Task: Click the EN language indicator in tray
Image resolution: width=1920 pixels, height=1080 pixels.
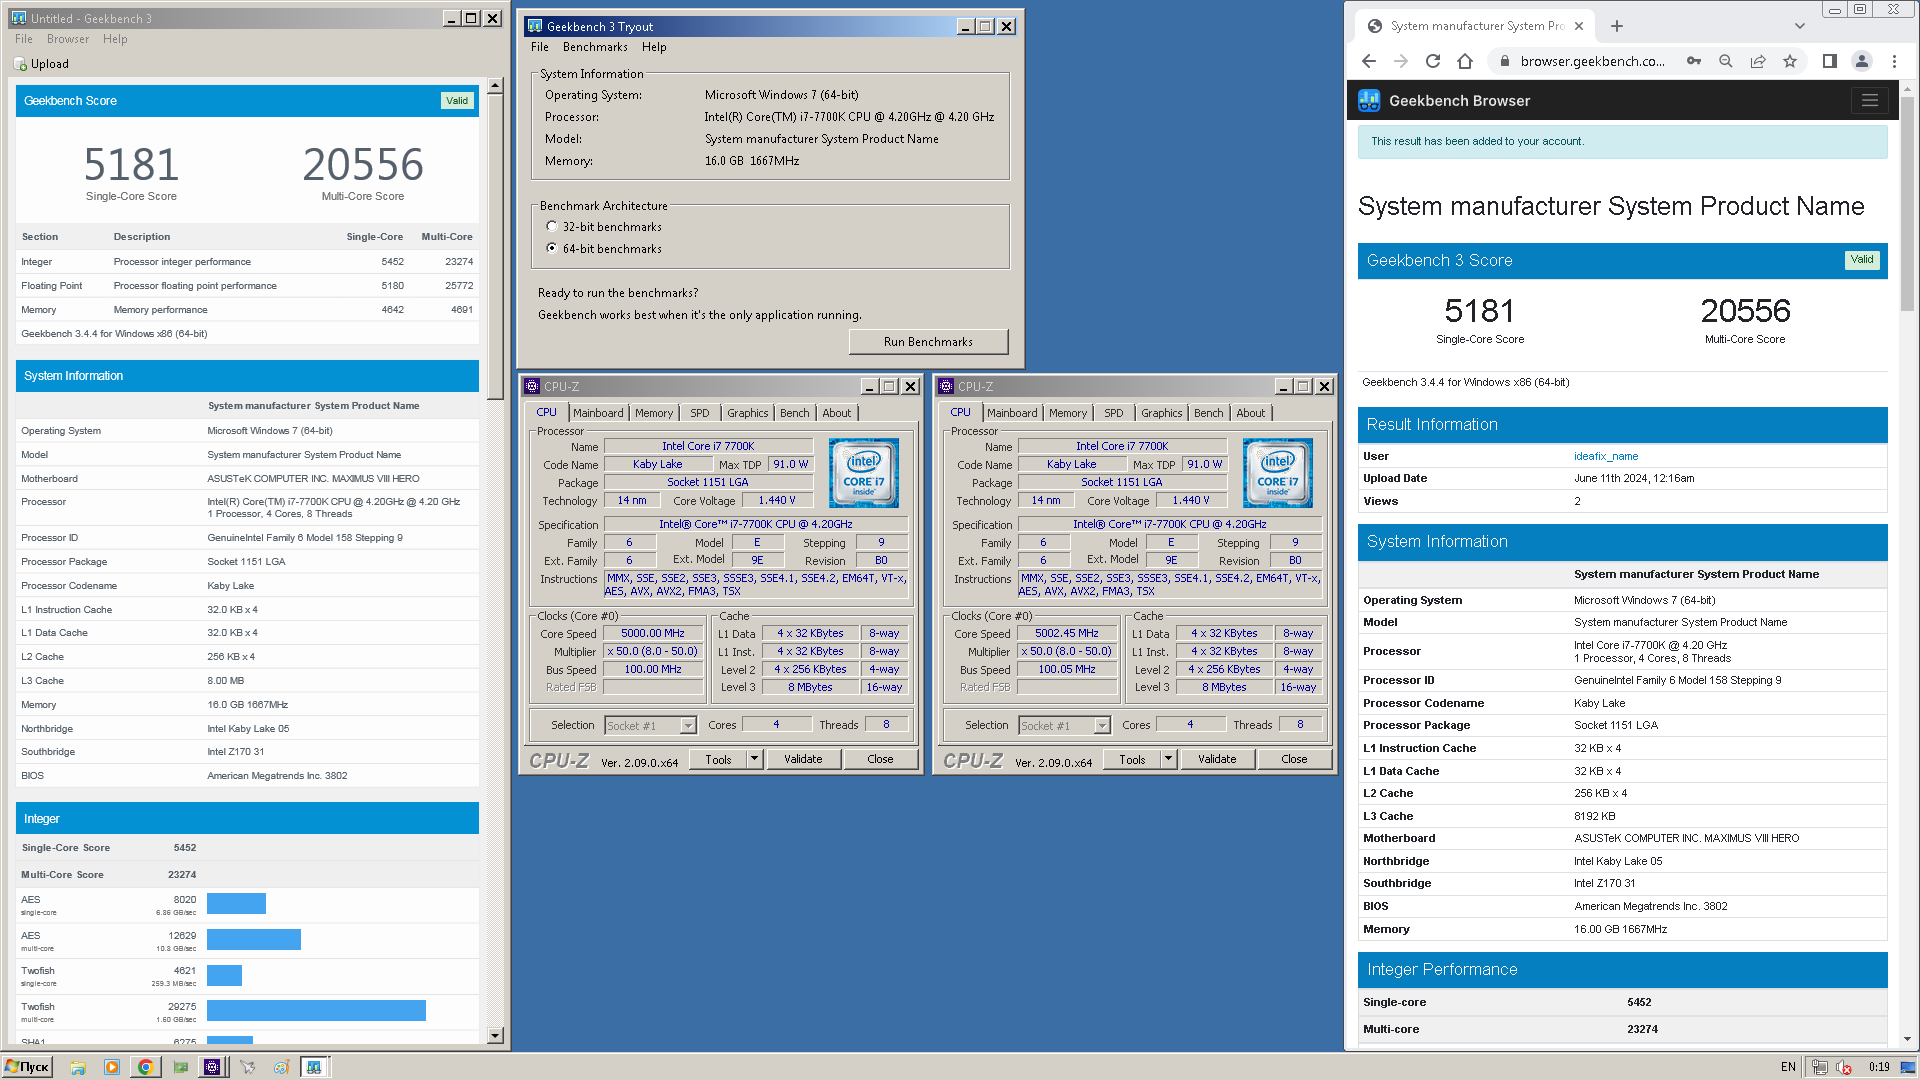Action: point(1788,1067)
